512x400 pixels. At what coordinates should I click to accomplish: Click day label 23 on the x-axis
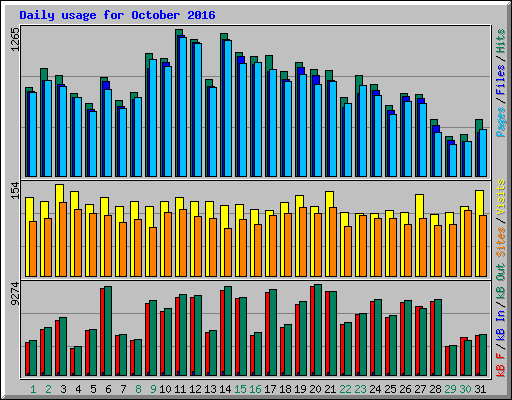(360, 389)
